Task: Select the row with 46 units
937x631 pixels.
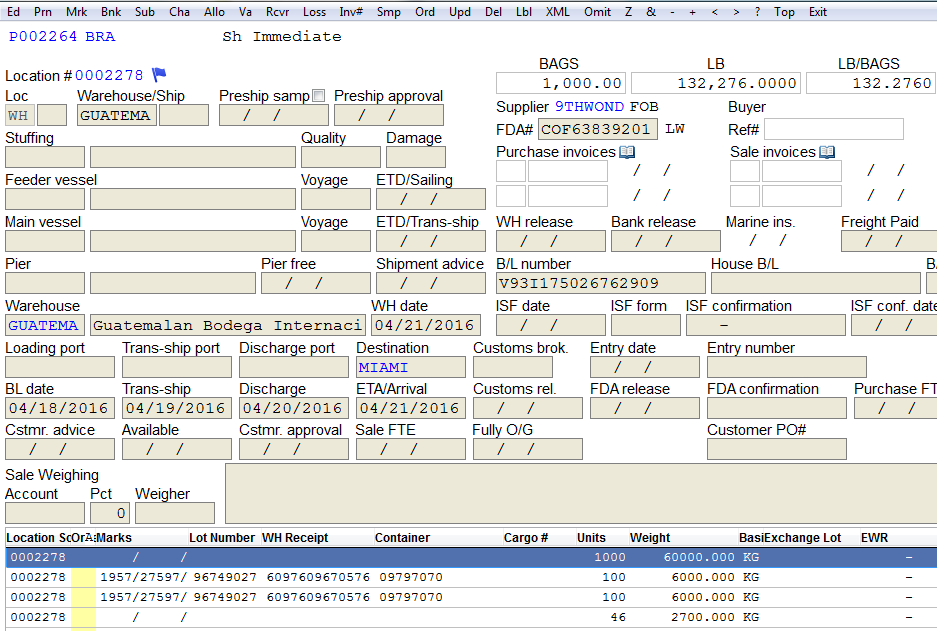Action: 471,617
